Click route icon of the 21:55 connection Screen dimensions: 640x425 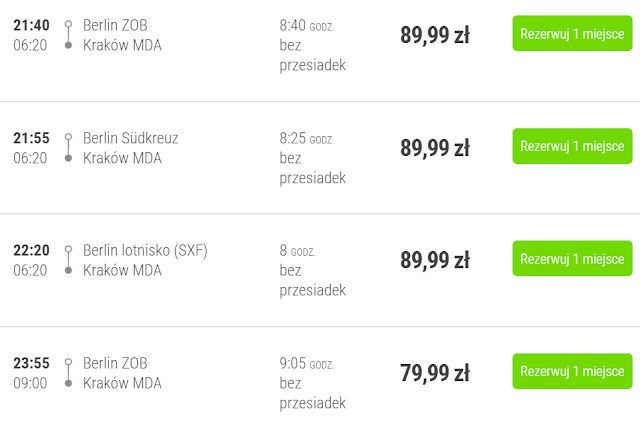coord(67,147)
